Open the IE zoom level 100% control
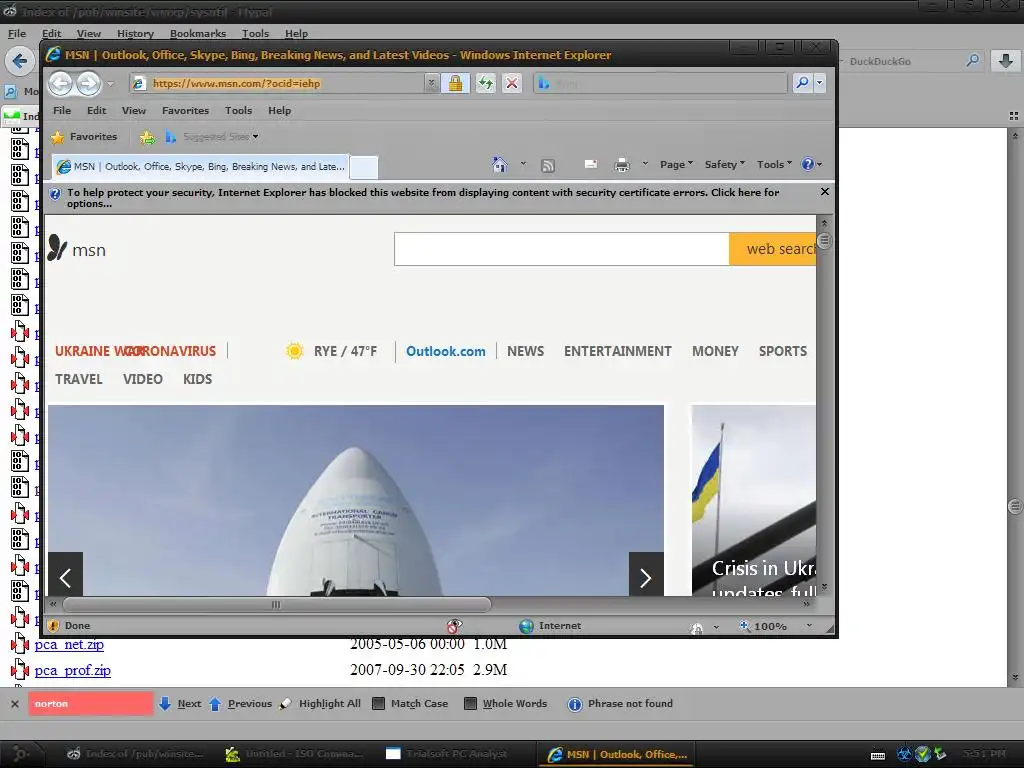The height and width of the screenshot is (768, 1024). tap(776, 626)
